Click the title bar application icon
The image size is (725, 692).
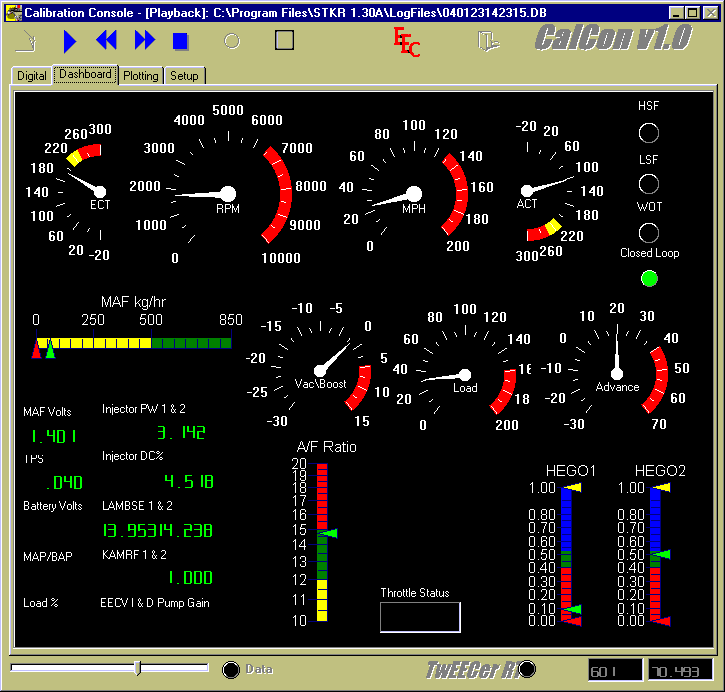point(13,12)
